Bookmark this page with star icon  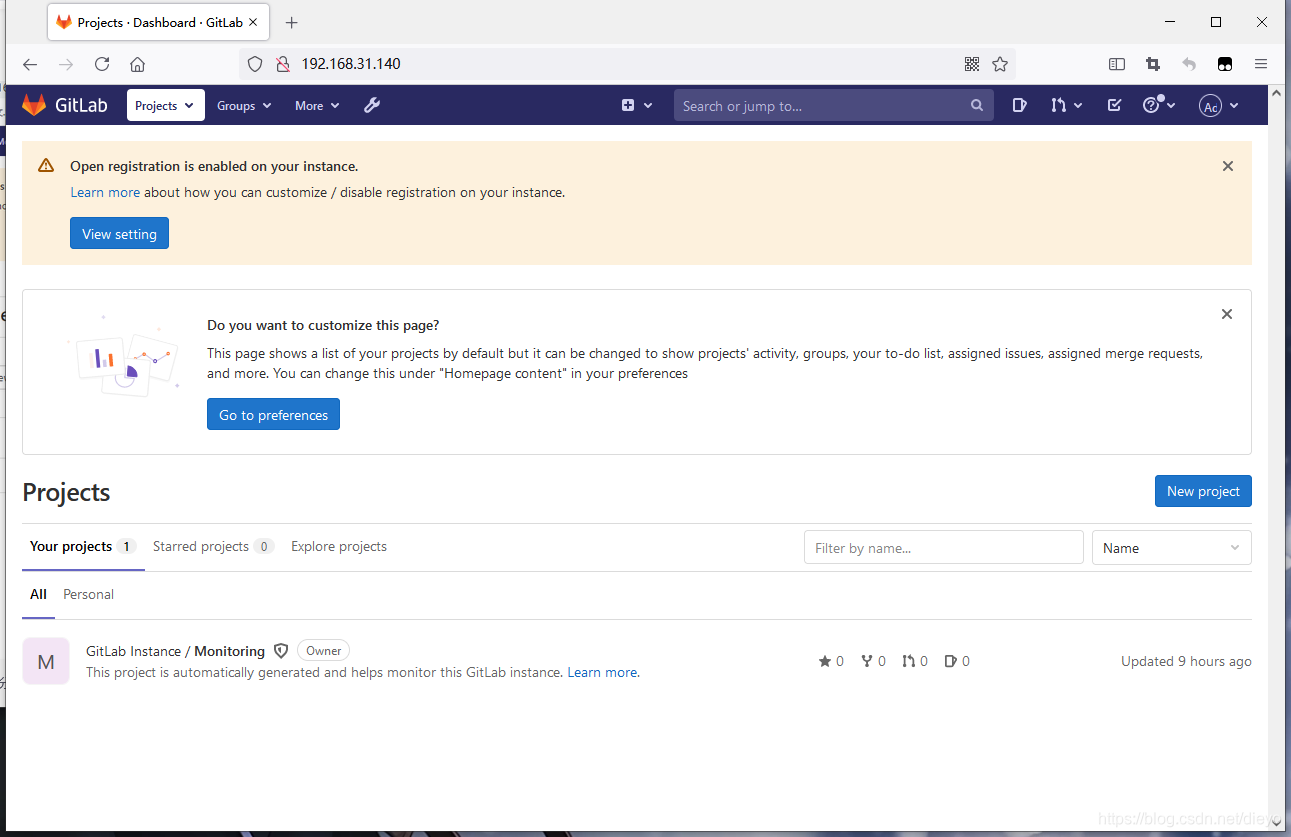pos(1000,64)
